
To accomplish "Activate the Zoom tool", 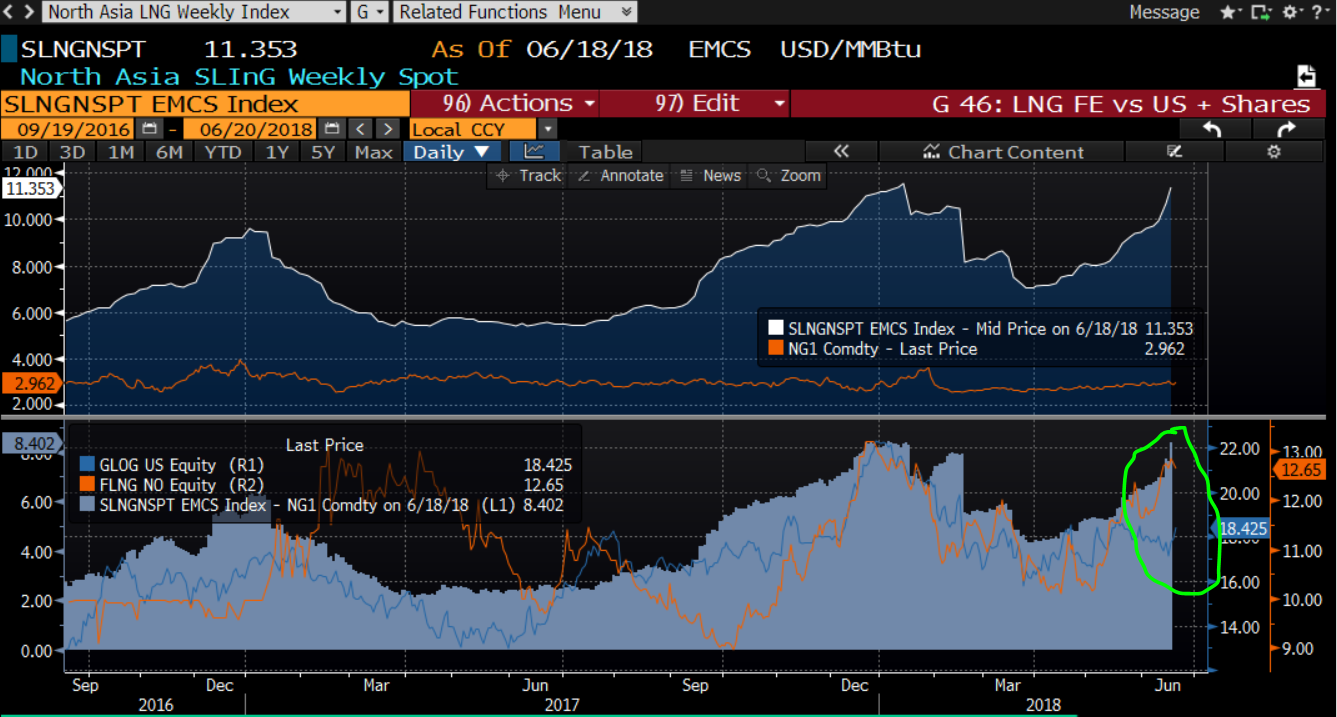I will 790,175.
